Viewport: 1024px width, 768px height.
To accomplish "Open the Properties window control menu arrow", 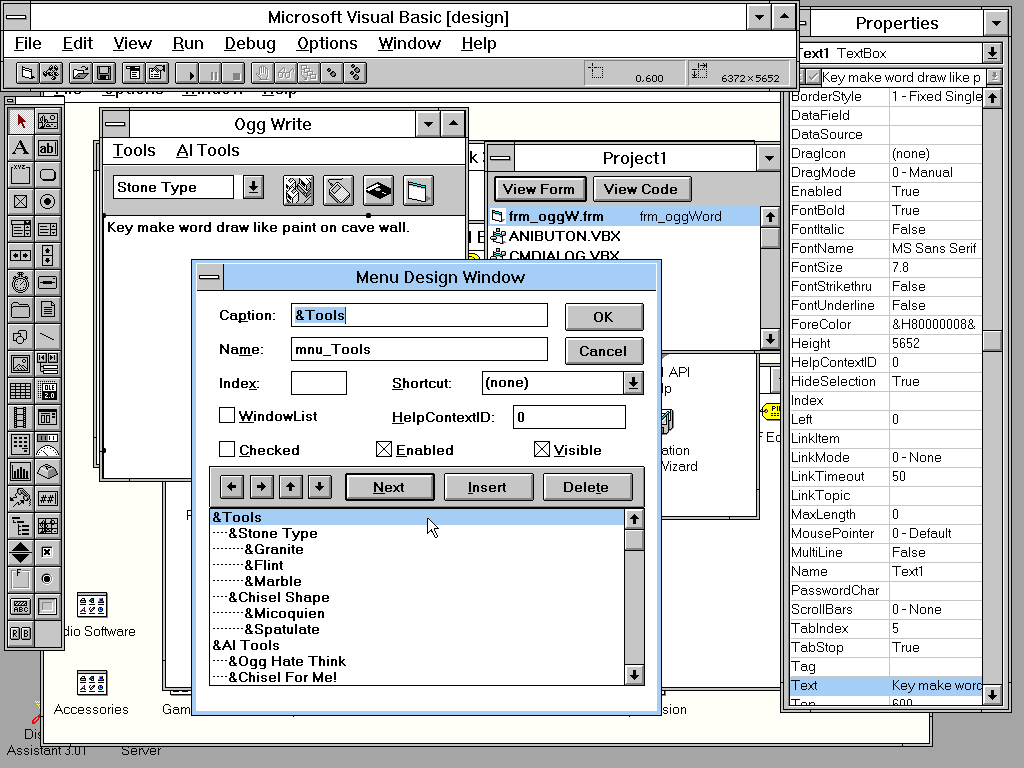I will (x=996, y=24).
